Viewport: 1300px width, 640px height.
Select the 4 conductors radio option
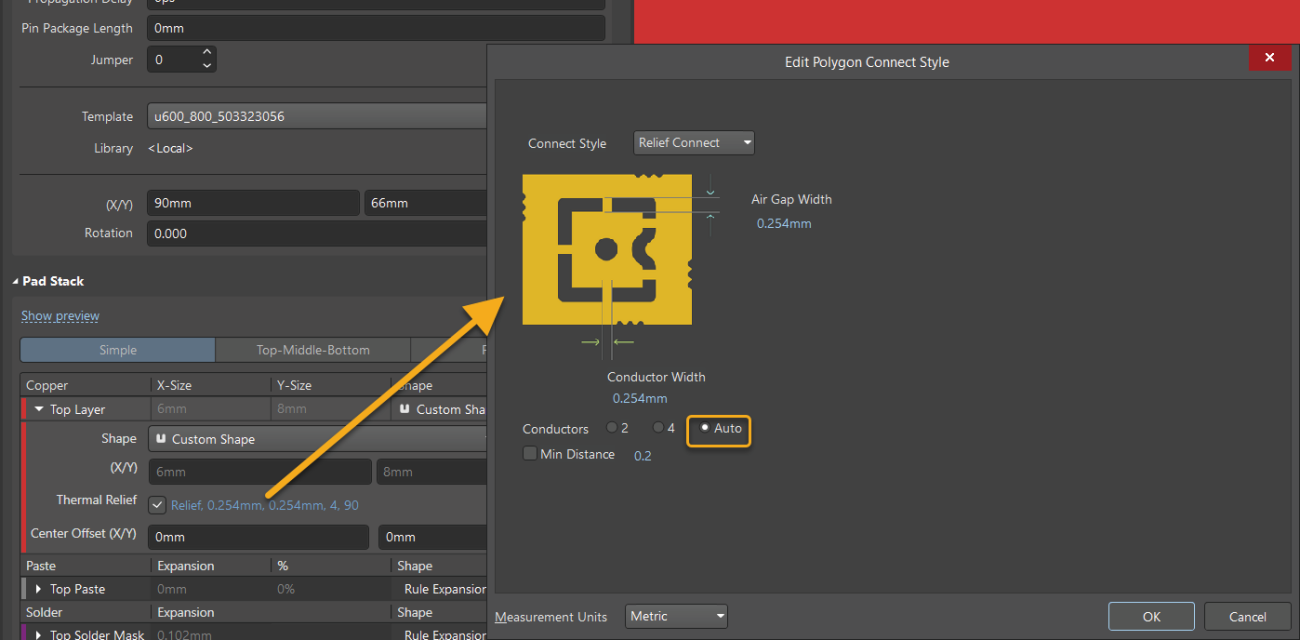pyautogui.click(x=658, y=428)
